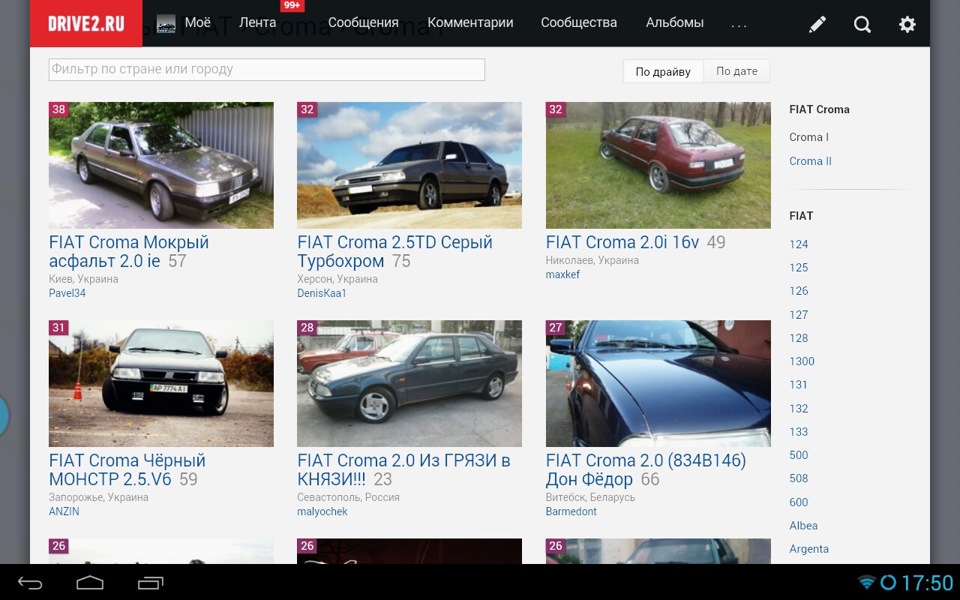Open the grey Croma Мокрый асфальт photo
Viewport: 960px width, 600px height.
(x=161, y=165)
